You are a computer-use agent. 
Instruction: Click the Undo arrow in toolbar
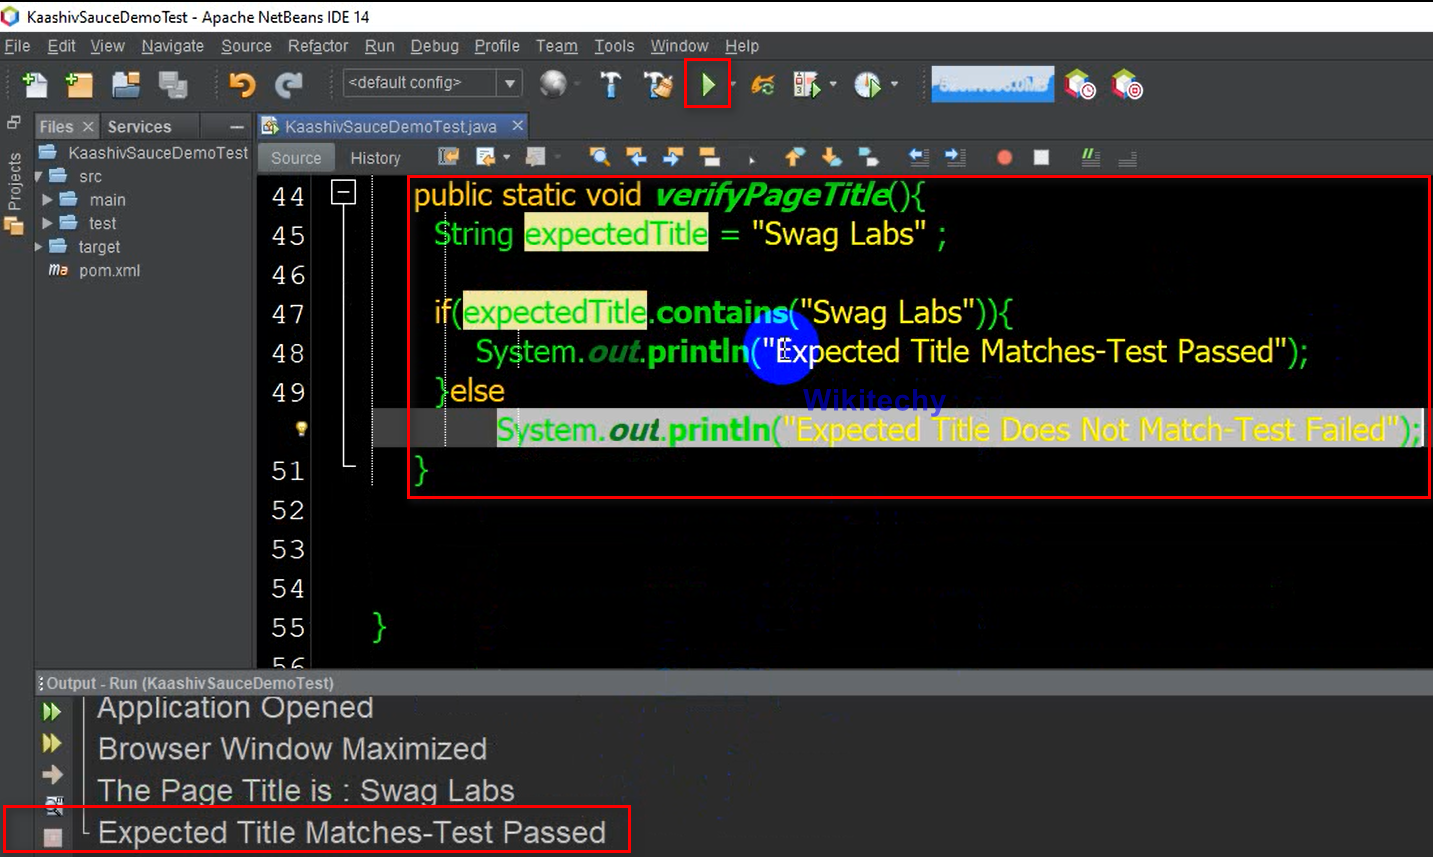[242, 85]
